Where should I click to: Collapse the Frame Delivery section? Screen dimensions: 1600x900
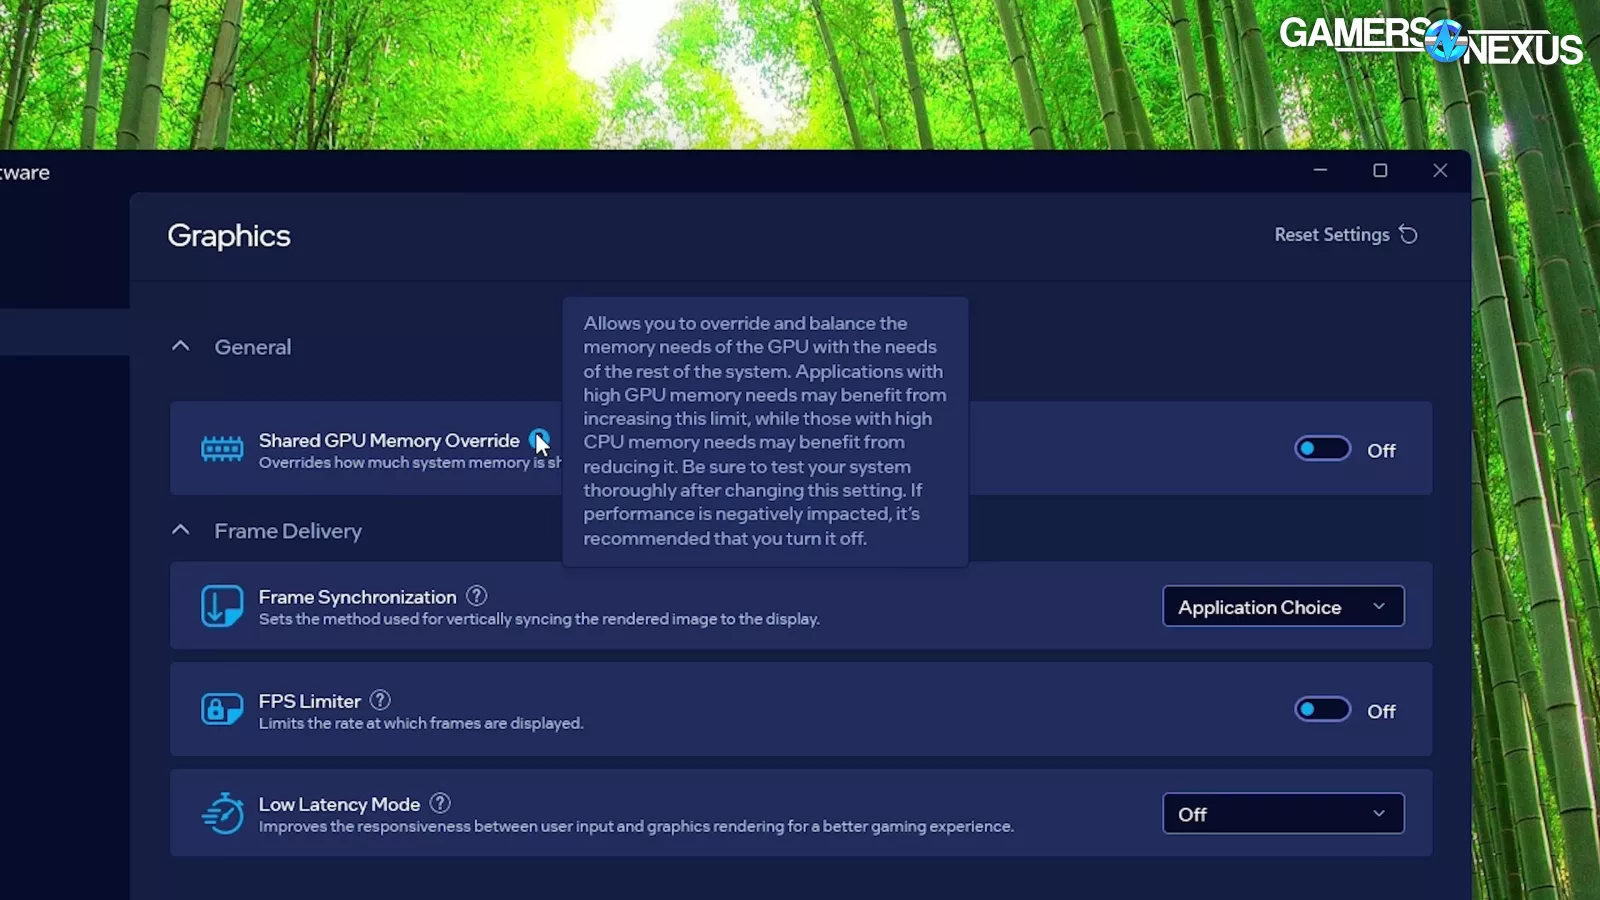pyautogui.click(x=180, y=529)
